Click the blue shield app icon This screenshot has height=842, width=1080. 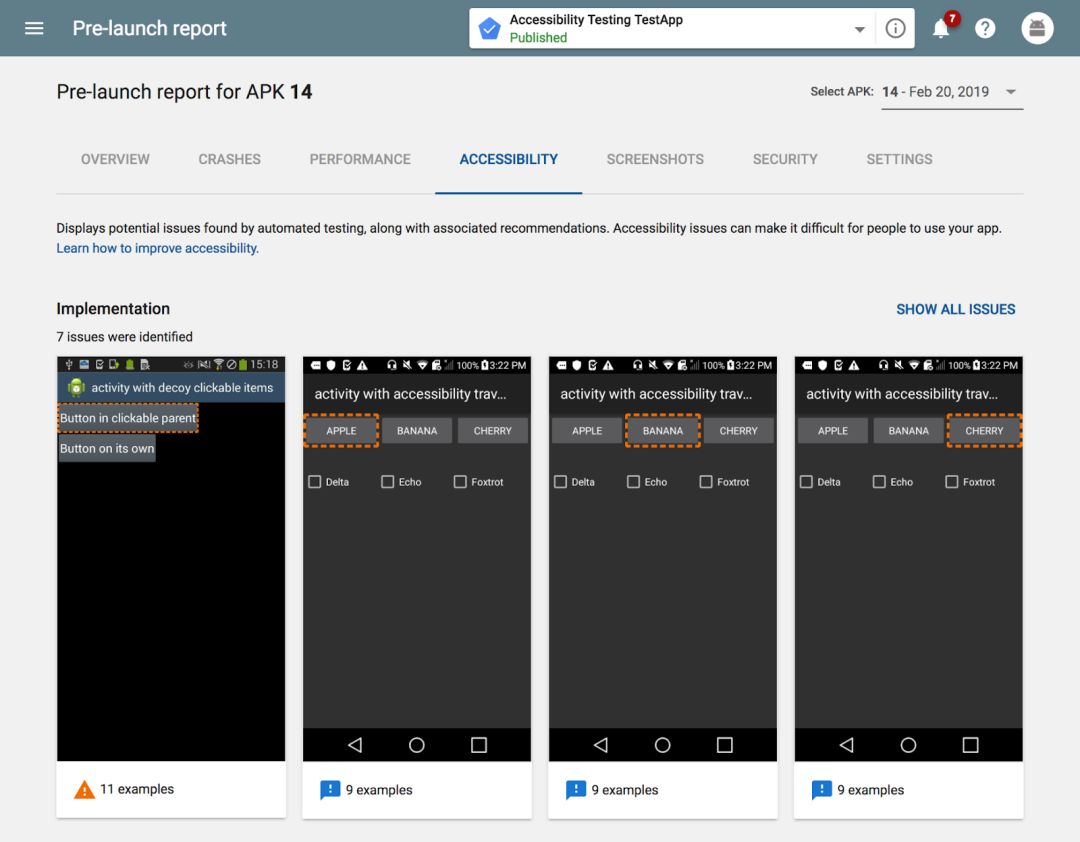click(490, 29)
